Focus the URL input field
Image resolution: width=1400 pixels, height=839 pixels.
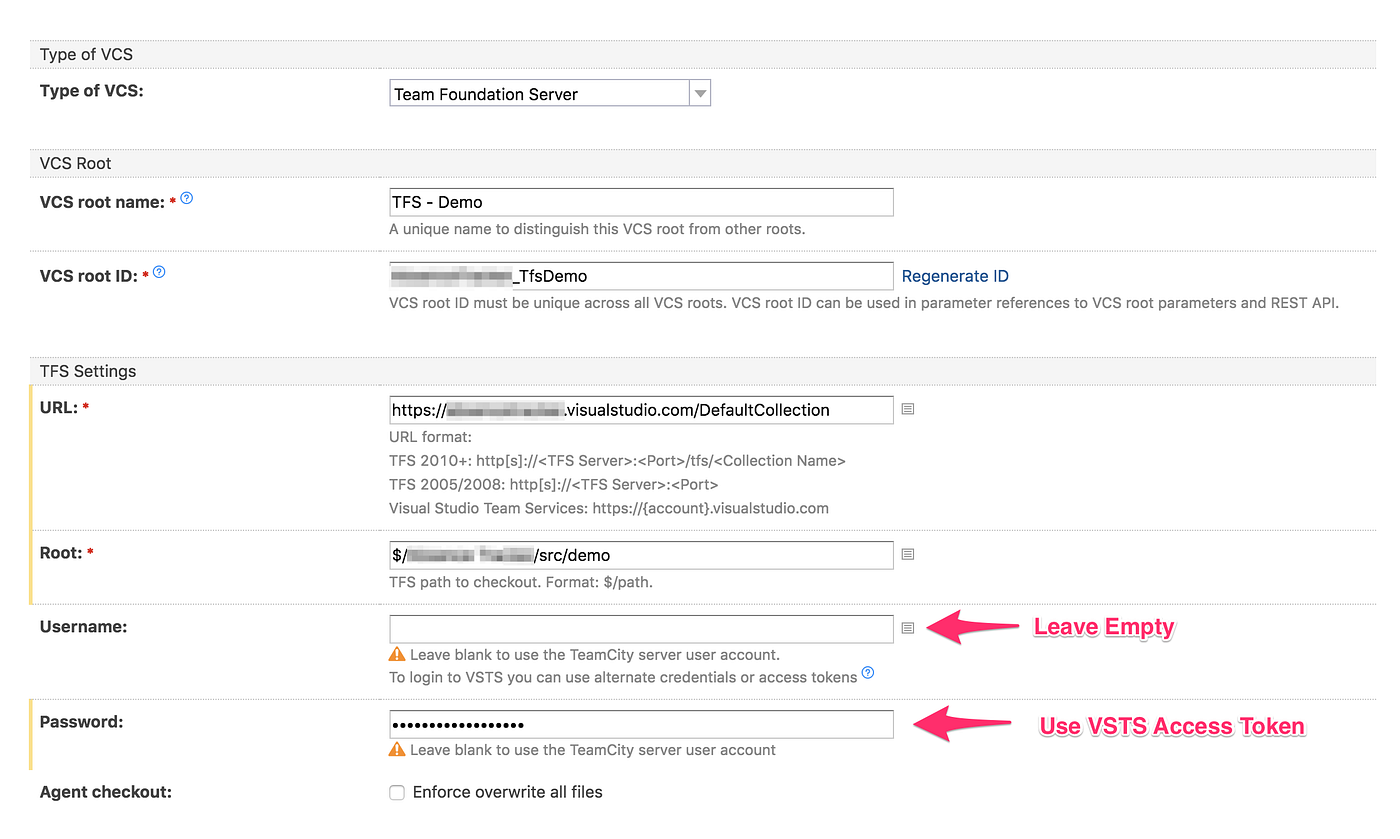[x=640, y=409]
